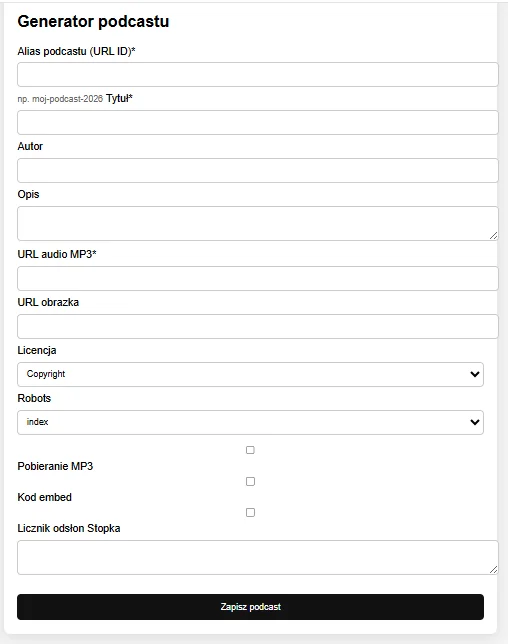Check the Licznik odsłon checkbox
The height and width of the screenshot is (644, 508).
(x=250, y=513)
